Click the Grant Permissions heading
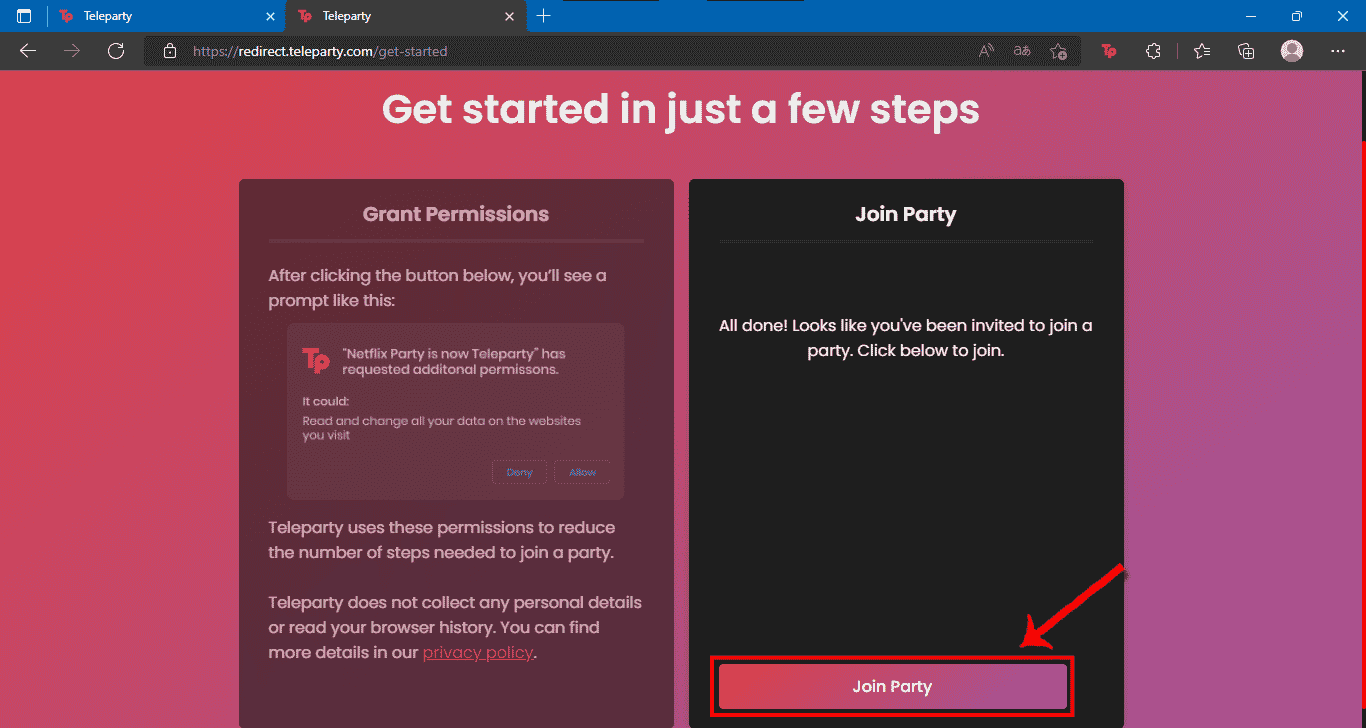Image resolution: width=1366 pixels, height=728 pixels. pos(456,214)
